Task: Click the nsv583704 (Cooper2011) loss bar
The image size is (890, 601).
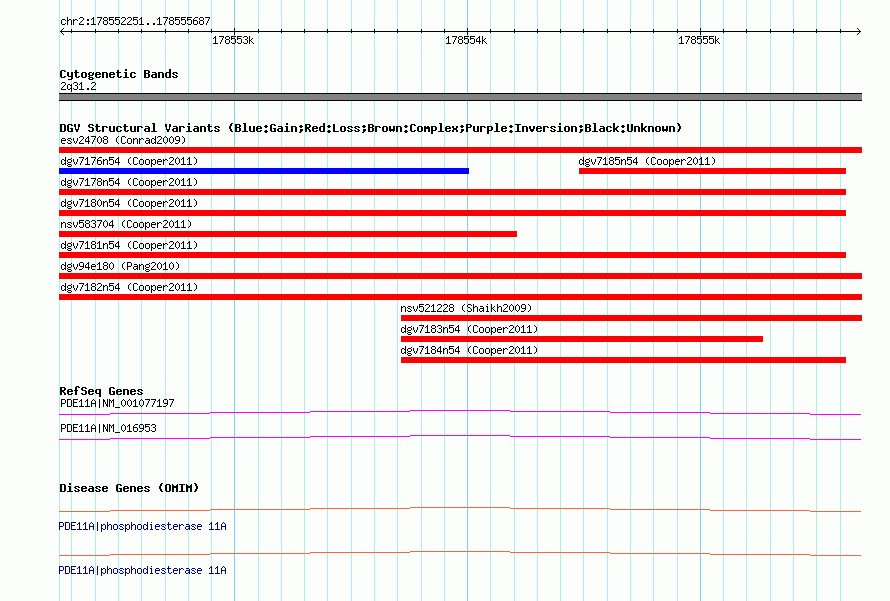Action: tap(288, 234)
